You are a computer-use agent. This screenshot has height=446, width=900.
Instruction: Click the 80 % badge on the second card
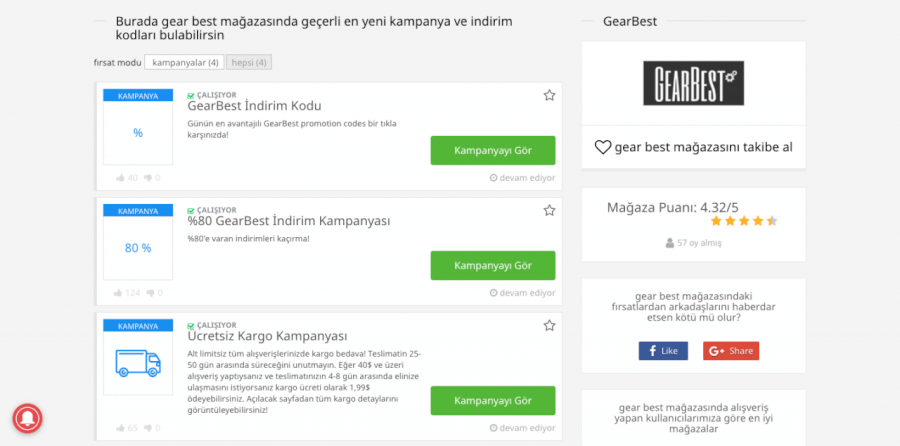coord(138,248)
